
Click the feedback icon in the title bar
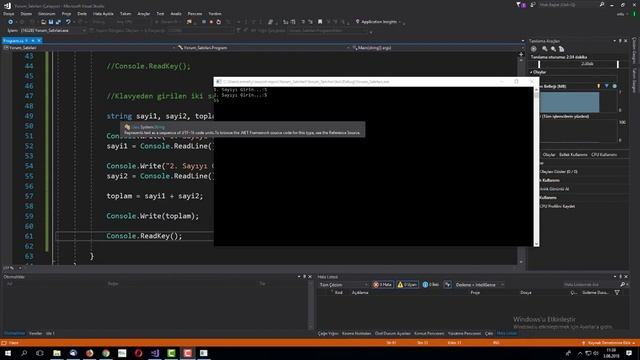533,5
